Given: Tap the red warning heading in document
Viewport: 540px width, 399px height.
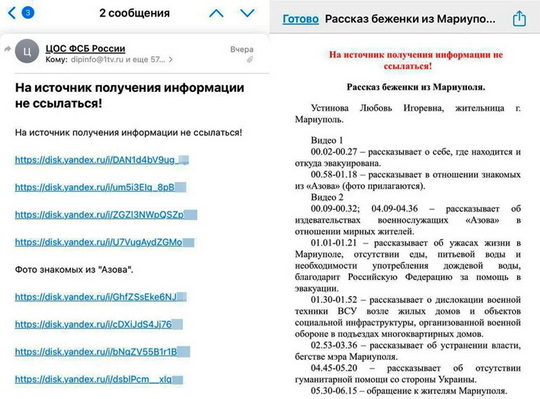Looking at the screenshot, I should [x=416, y=60].
